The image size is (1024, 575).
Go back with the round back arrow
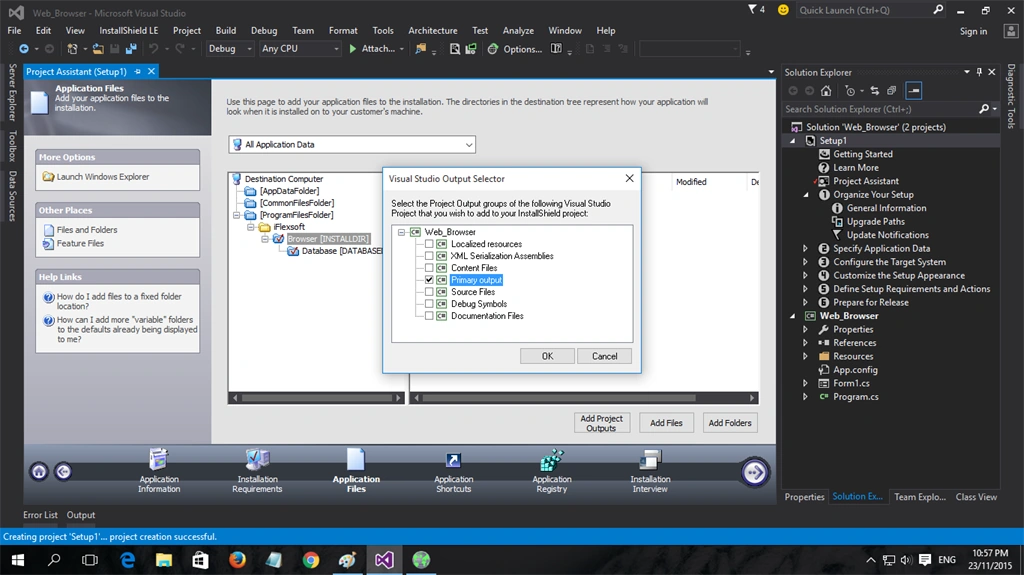[63, 472]
